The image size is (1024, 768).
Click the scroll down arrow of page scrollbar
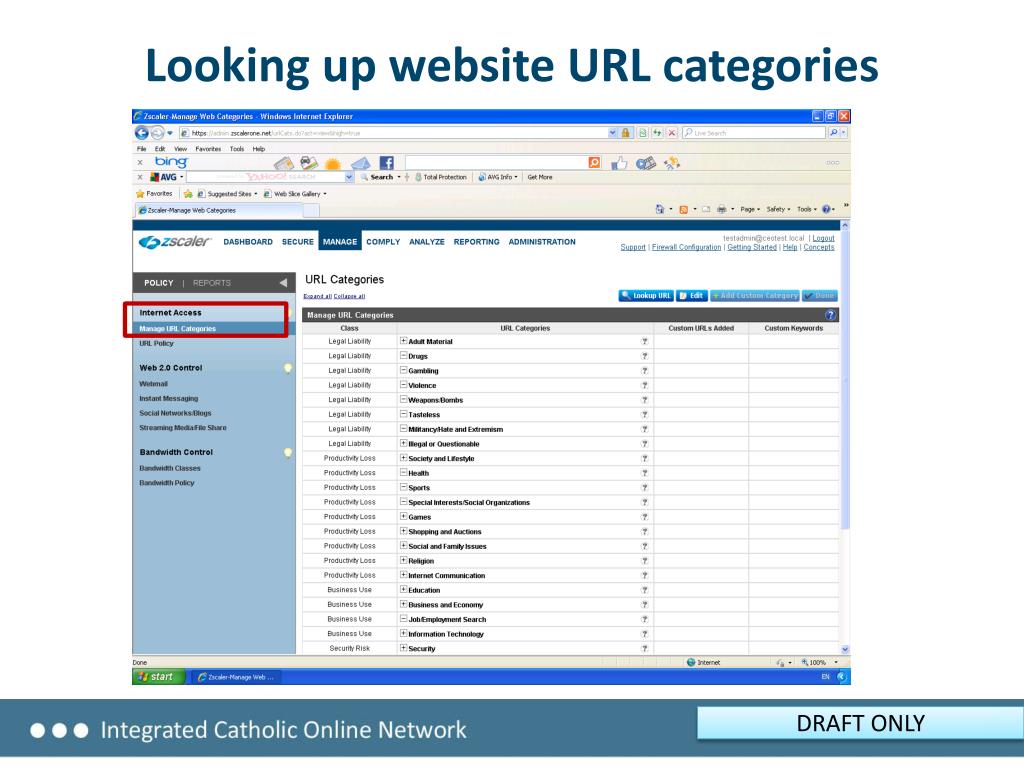[x=845, y=650]
